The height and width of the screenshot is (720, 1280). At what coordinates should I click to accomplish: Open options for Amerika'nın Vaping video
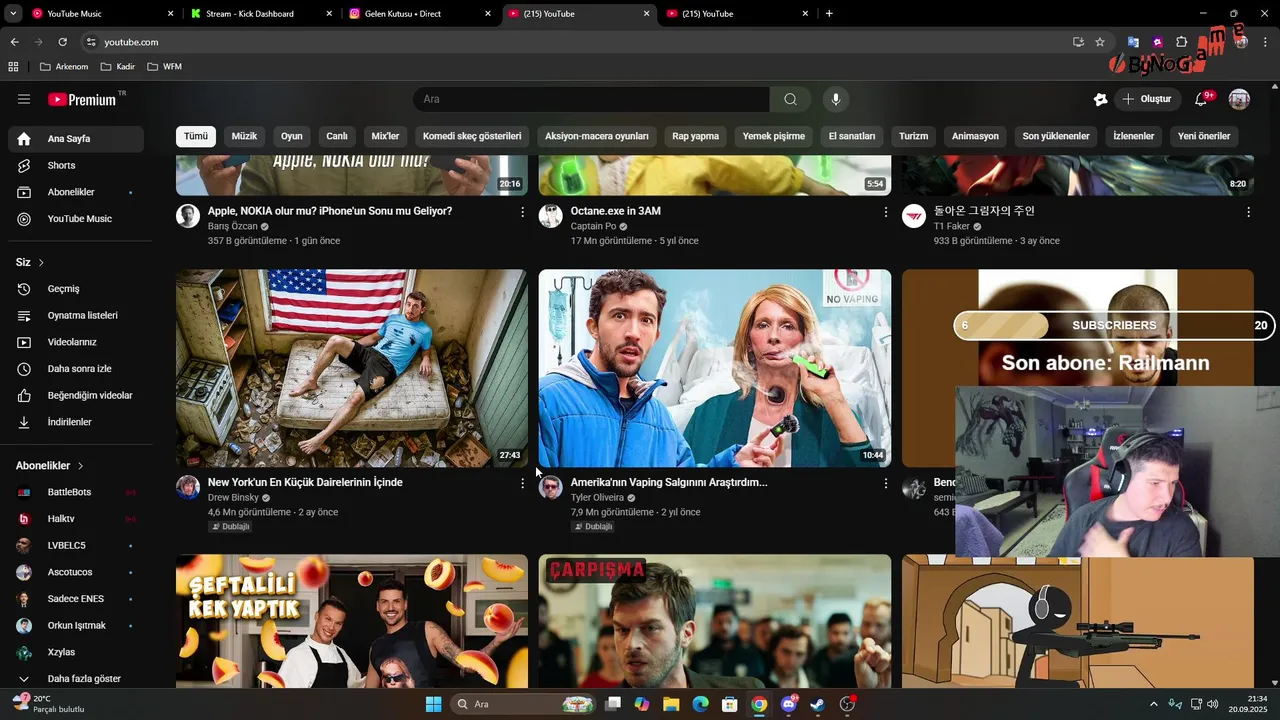click(x=885, y=483)
